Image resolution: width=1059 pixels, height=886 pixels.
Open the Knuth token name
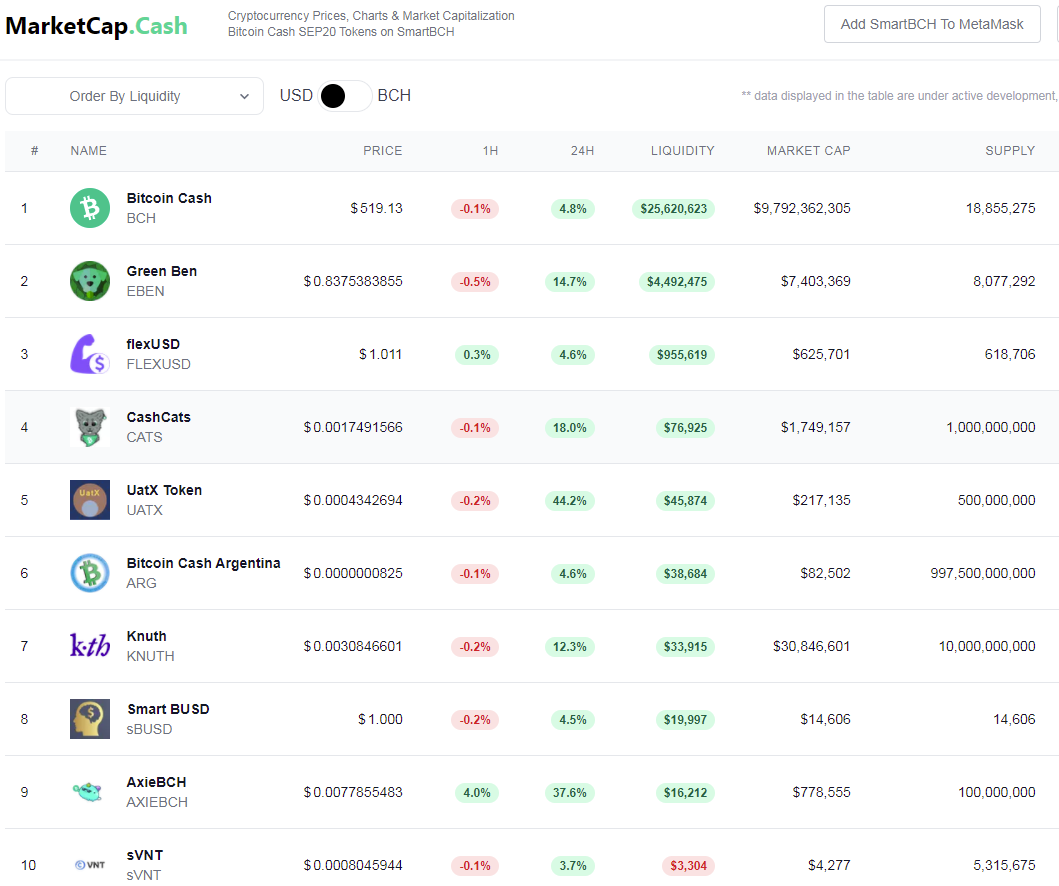147,635
